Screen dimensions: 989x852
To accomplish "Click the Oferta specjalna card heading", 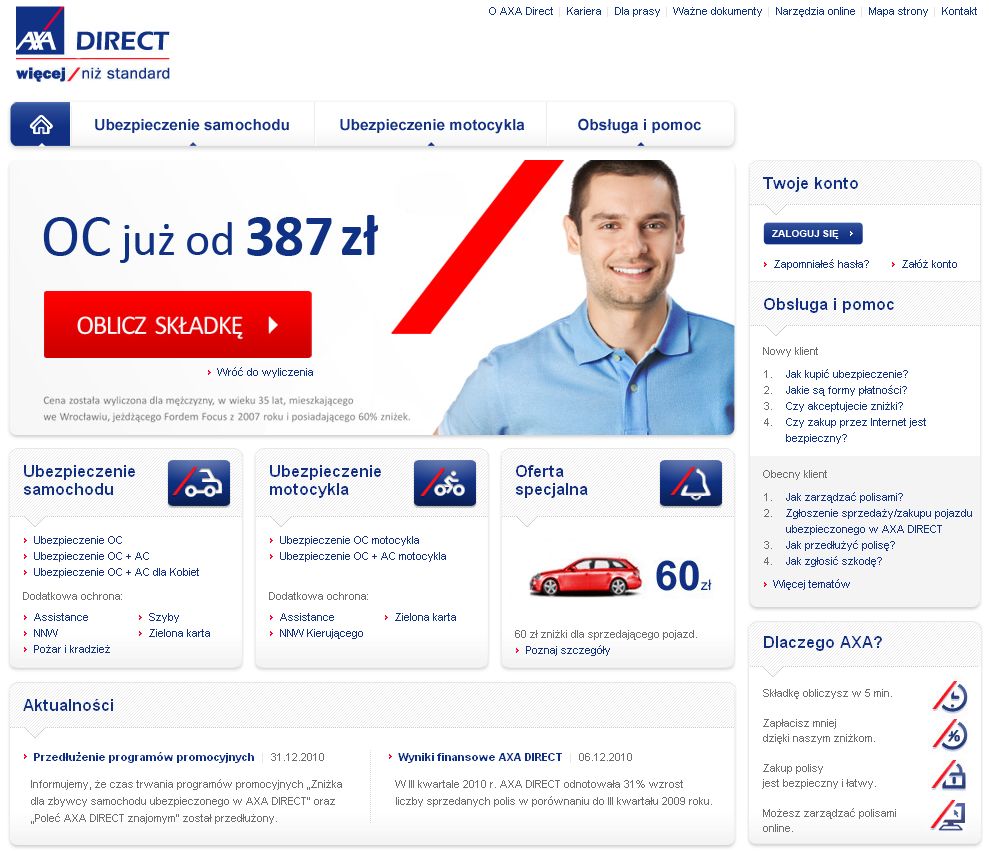I will pos(551,480).
